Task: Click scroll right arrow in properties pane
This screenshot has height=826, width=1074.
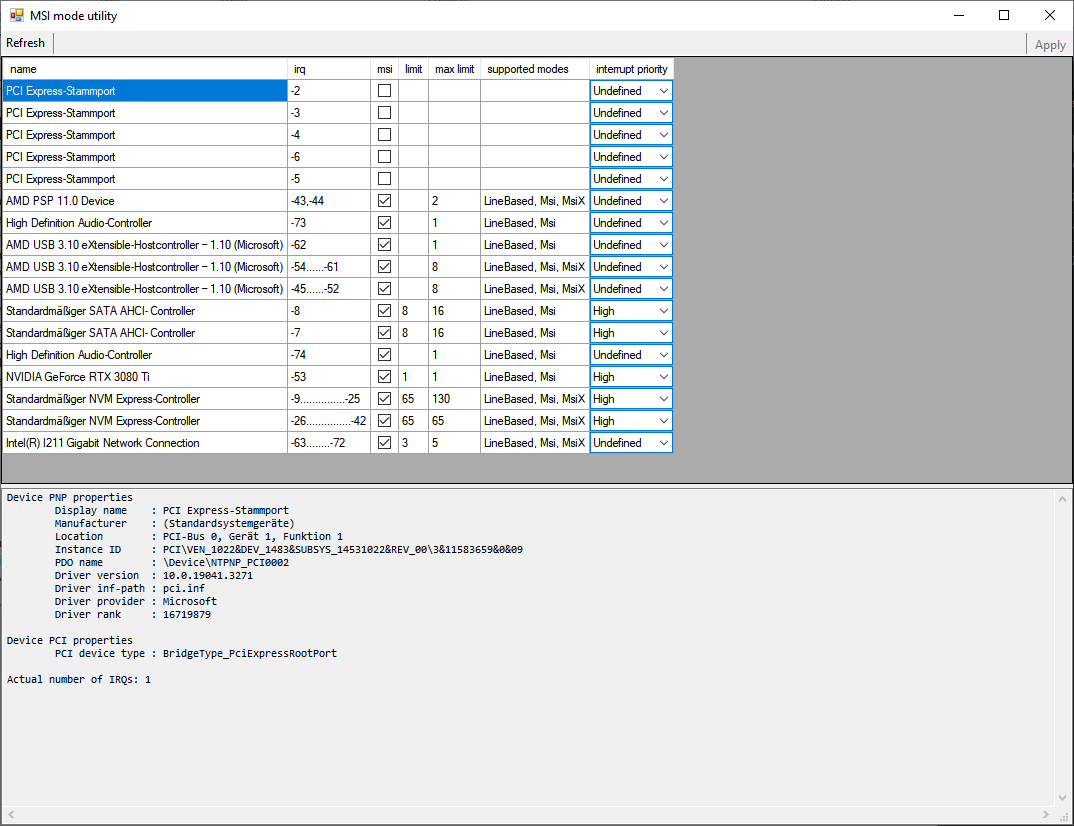Action: point(1045,814)
